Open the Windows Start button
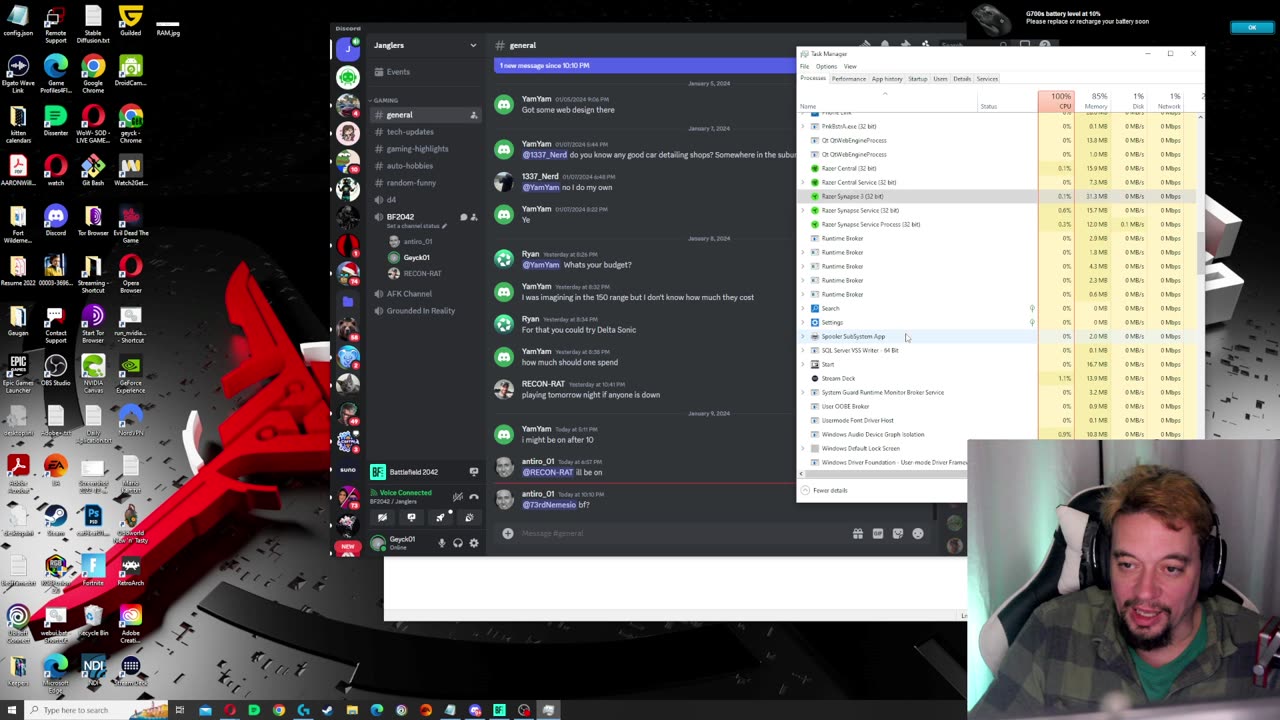Image resolution: width=1280 pixels, height=720 pixels. point(12,710)
